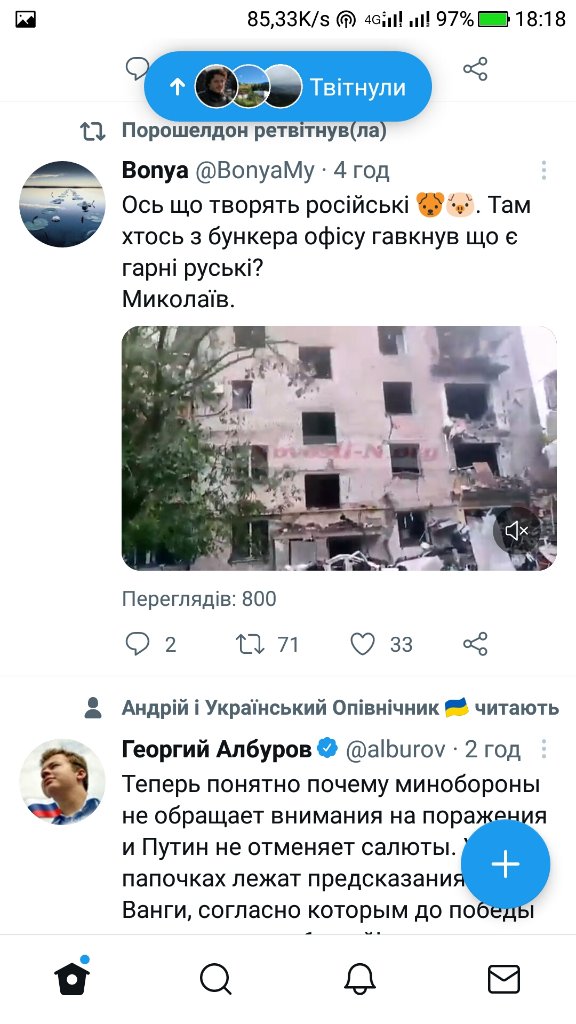
Task: Open the three-dot menu on Bonya's tweet
Action: [x=543, y=170]
